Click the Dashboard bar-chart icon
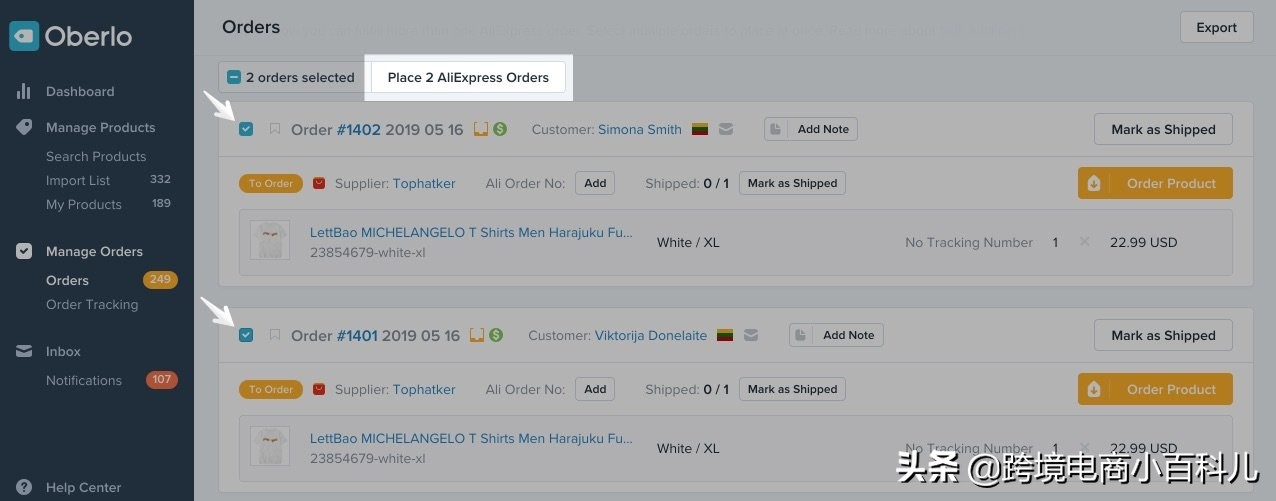This screenshot has height=501, width=1276. click(24, 91)
